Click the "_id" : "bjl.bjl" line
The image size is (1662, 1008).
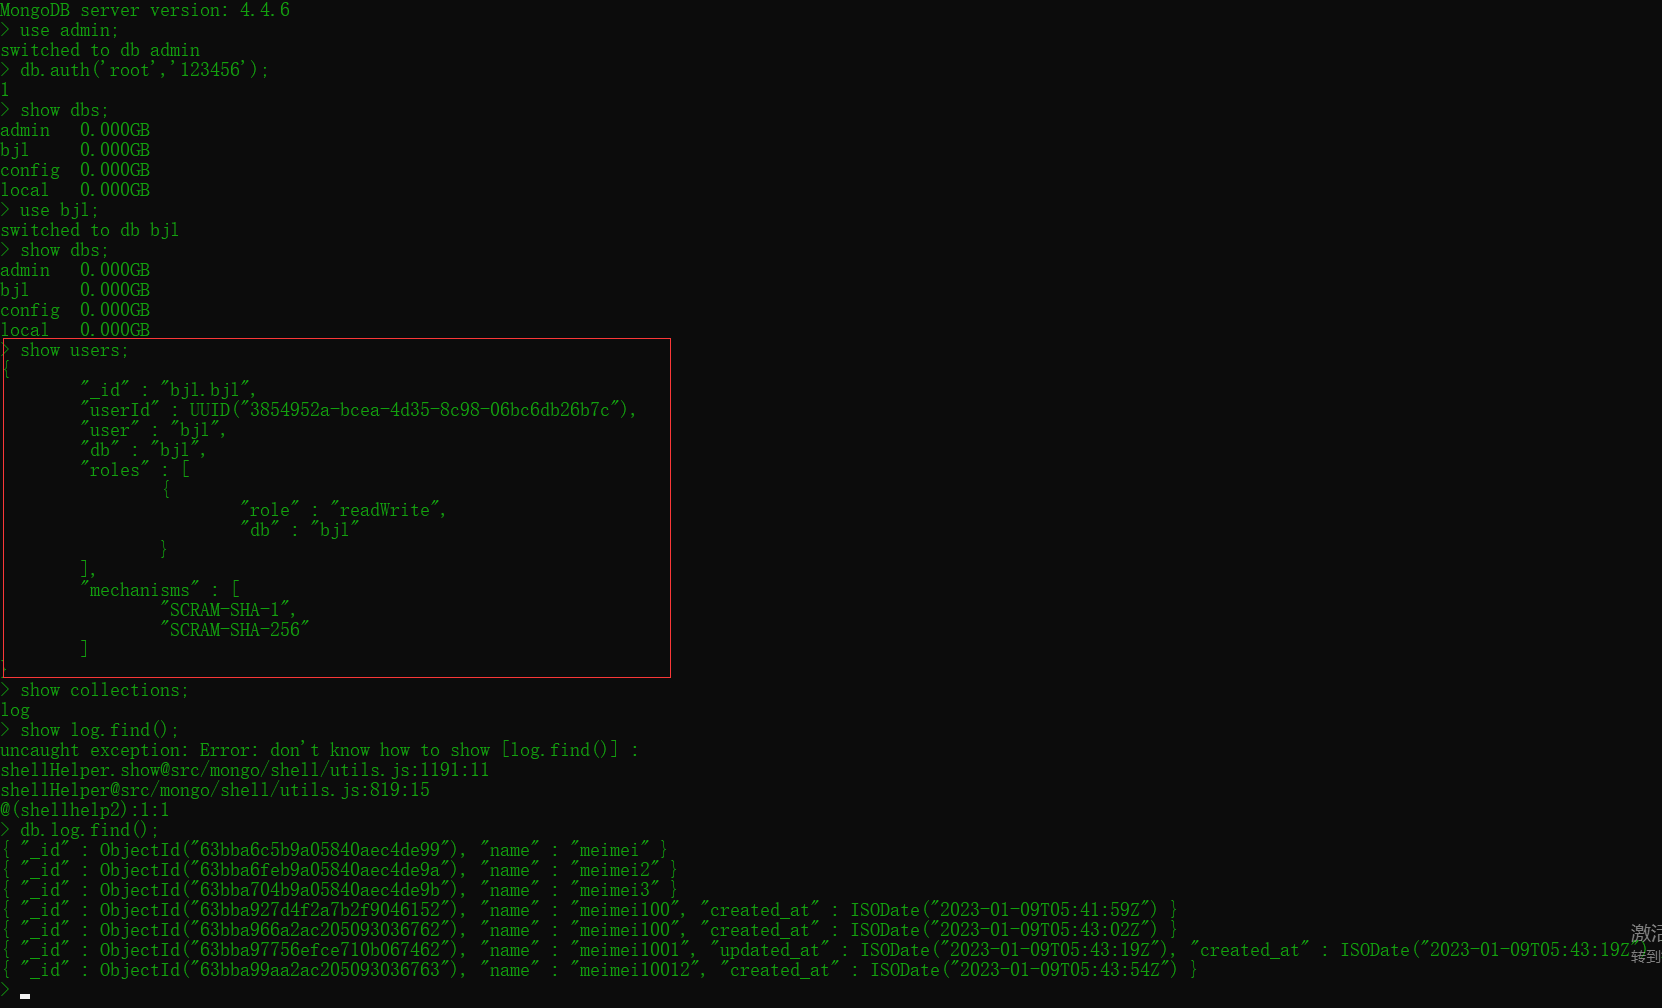click(x=168, y=390)
